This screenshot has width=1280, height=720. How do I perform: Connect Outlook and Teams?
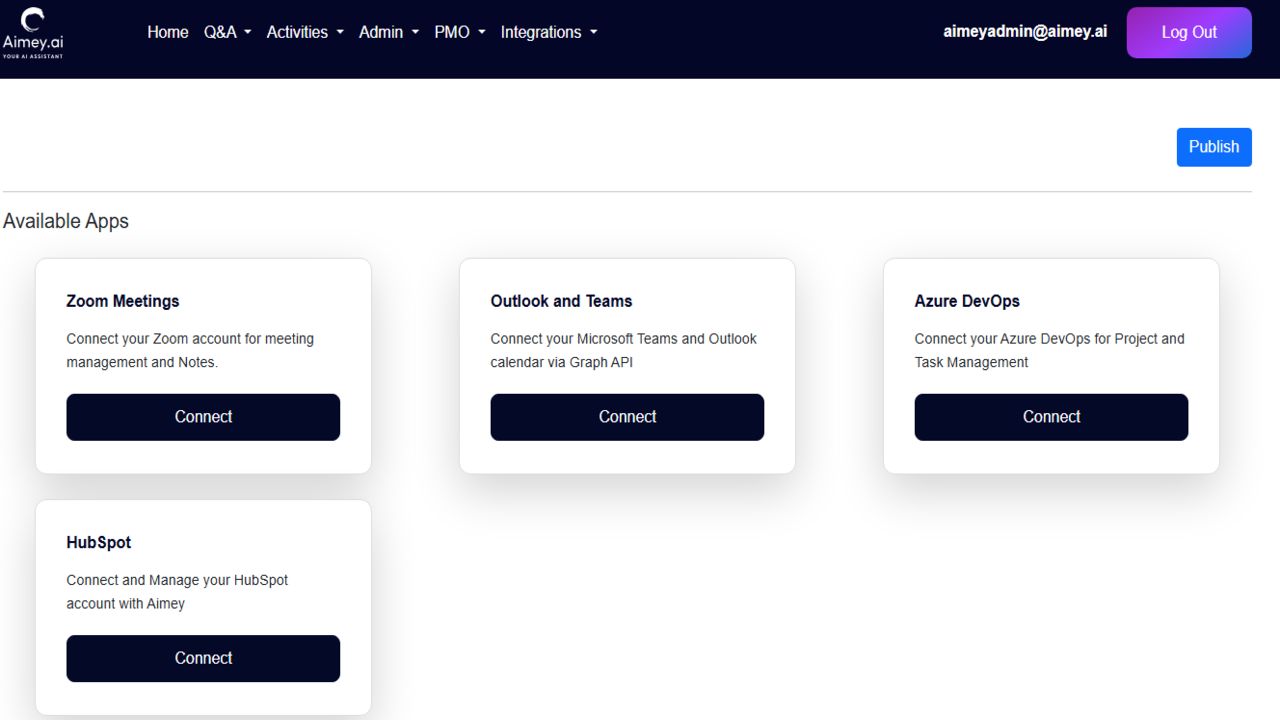tap(627, 417)
